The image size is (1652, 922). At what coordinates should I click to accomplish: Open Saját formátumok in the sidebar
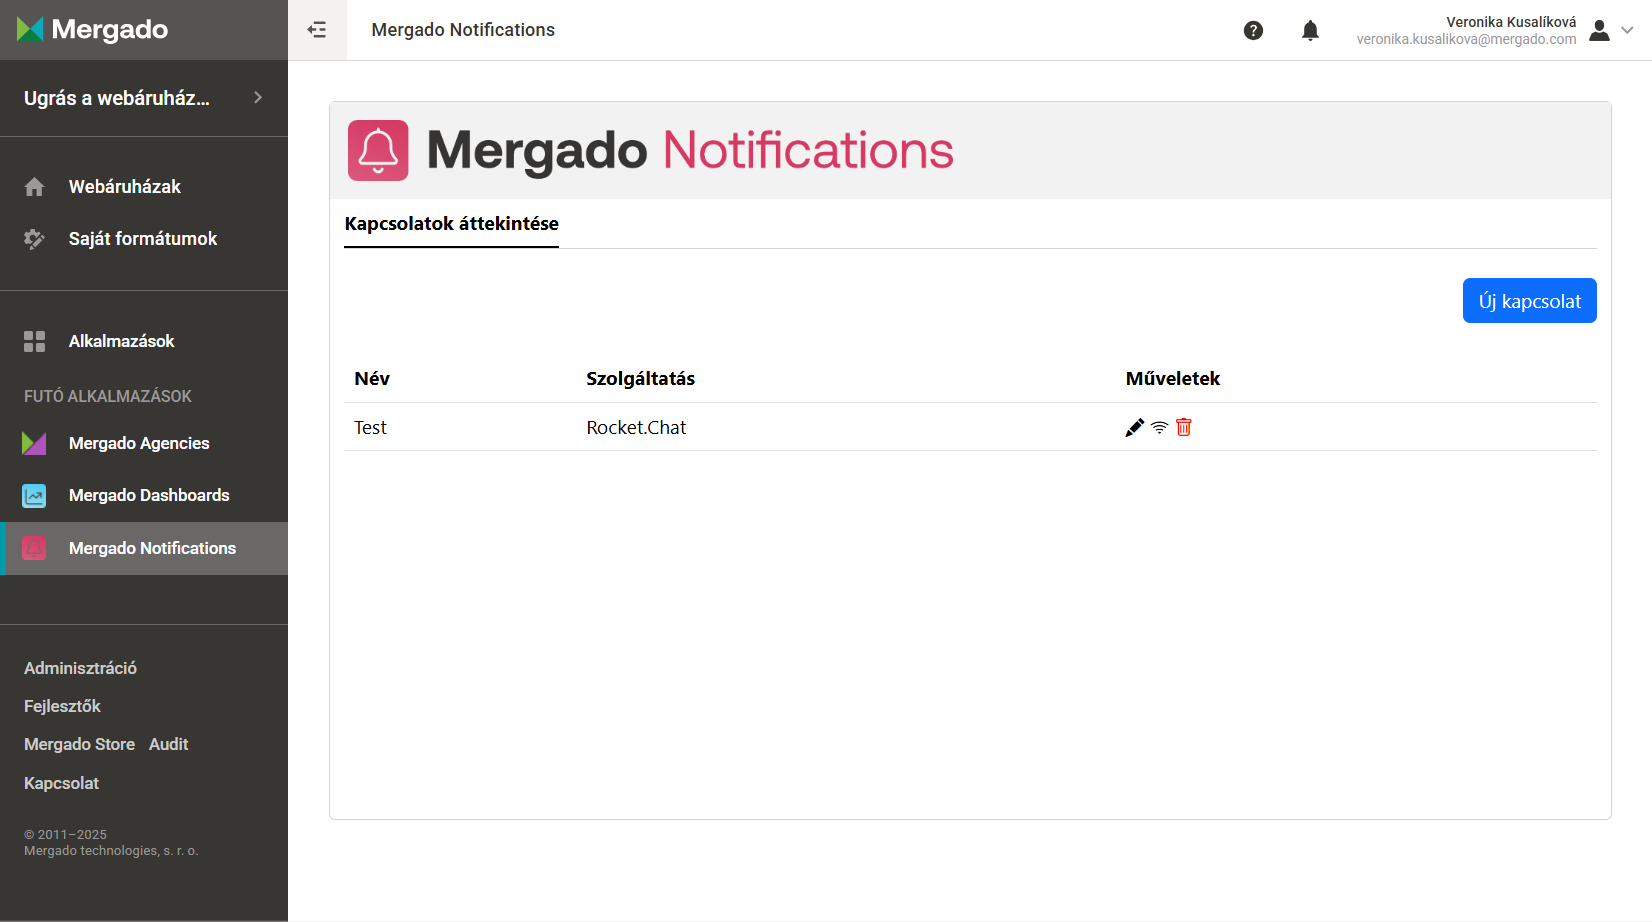(143, 239)
